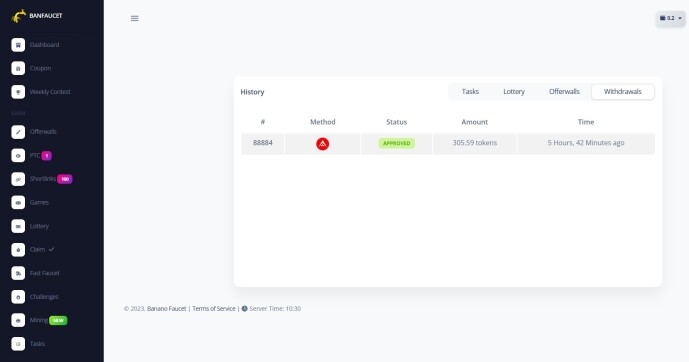
Task: Expand the 0.2 balance dropdown
Action: tap(671, 18)
